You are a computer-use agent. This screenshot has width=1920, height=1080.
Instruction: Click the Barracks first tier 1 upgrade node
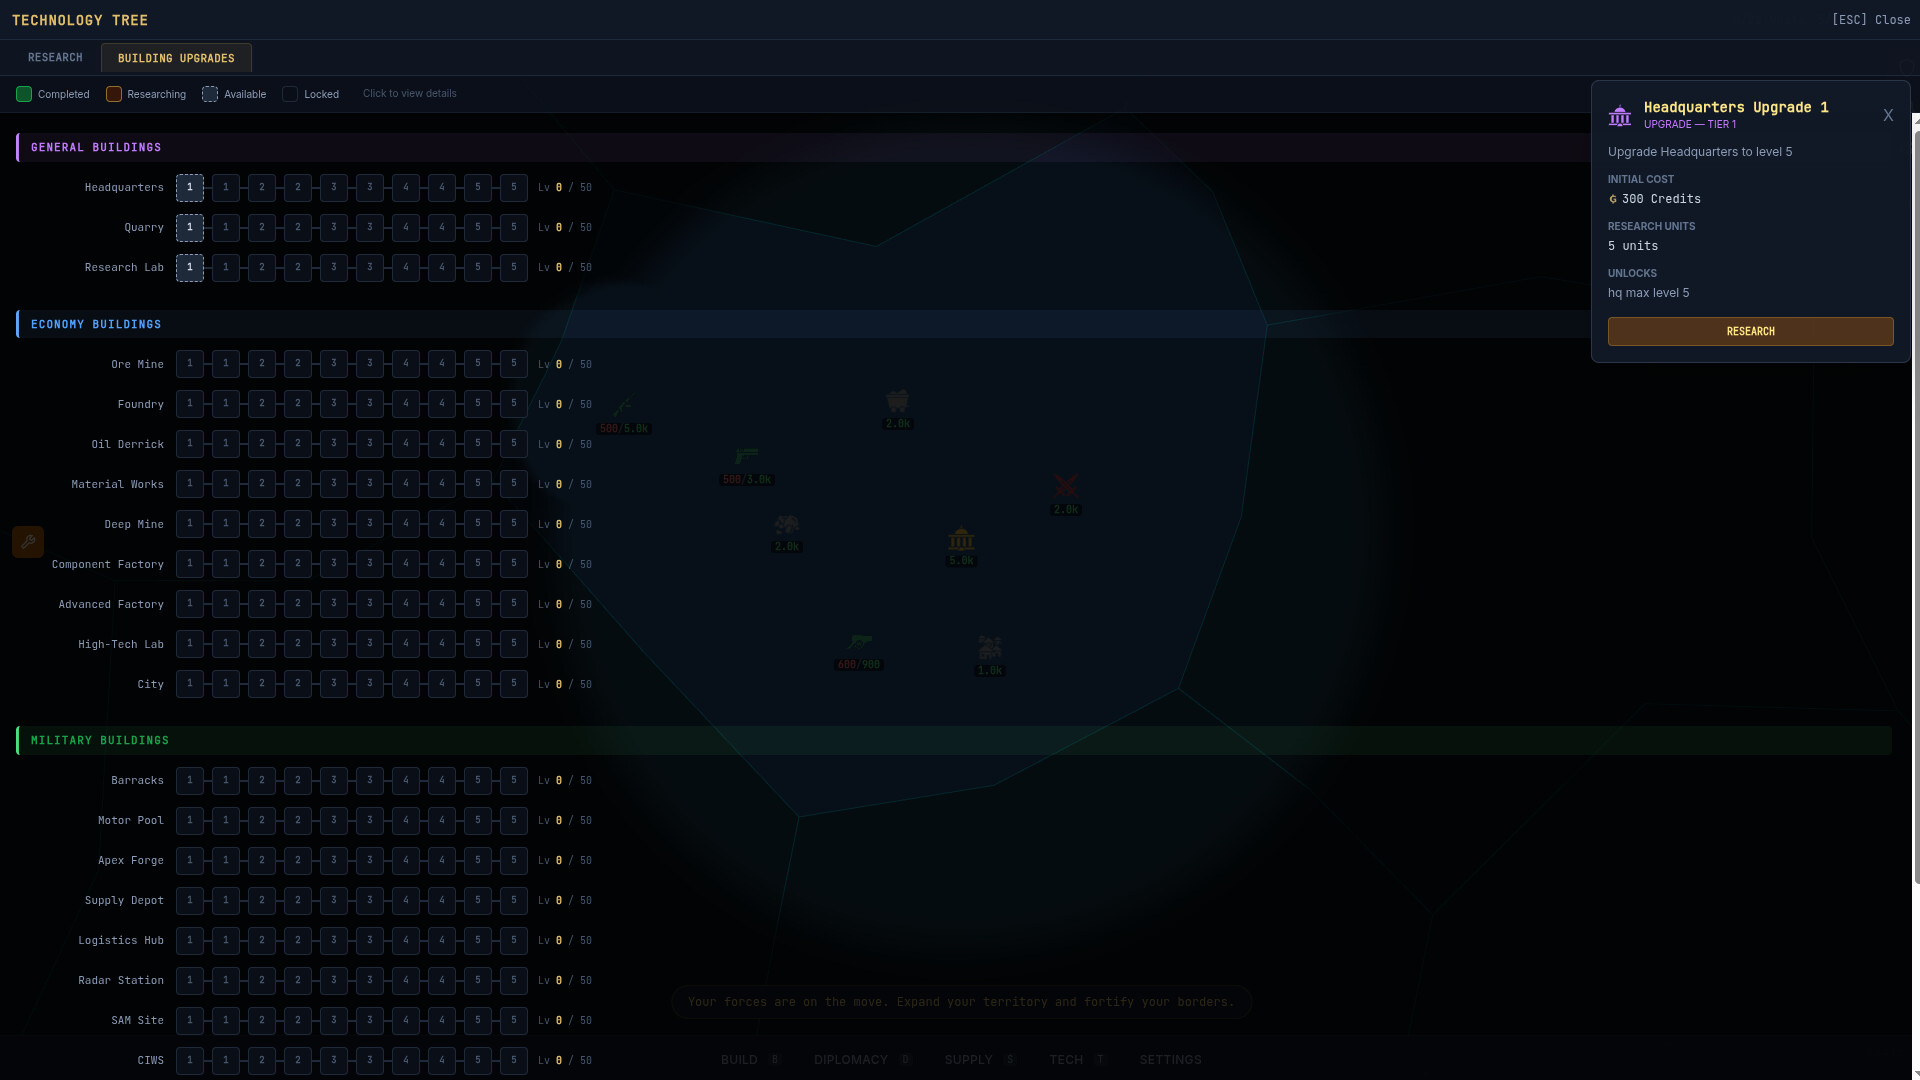[x=190, y=780]
